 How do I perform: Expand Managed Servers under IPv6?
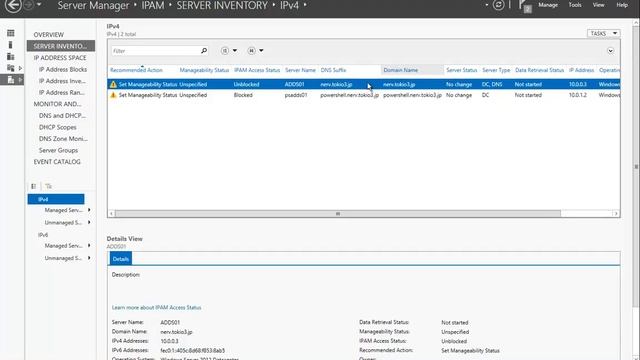click(89, 245)
